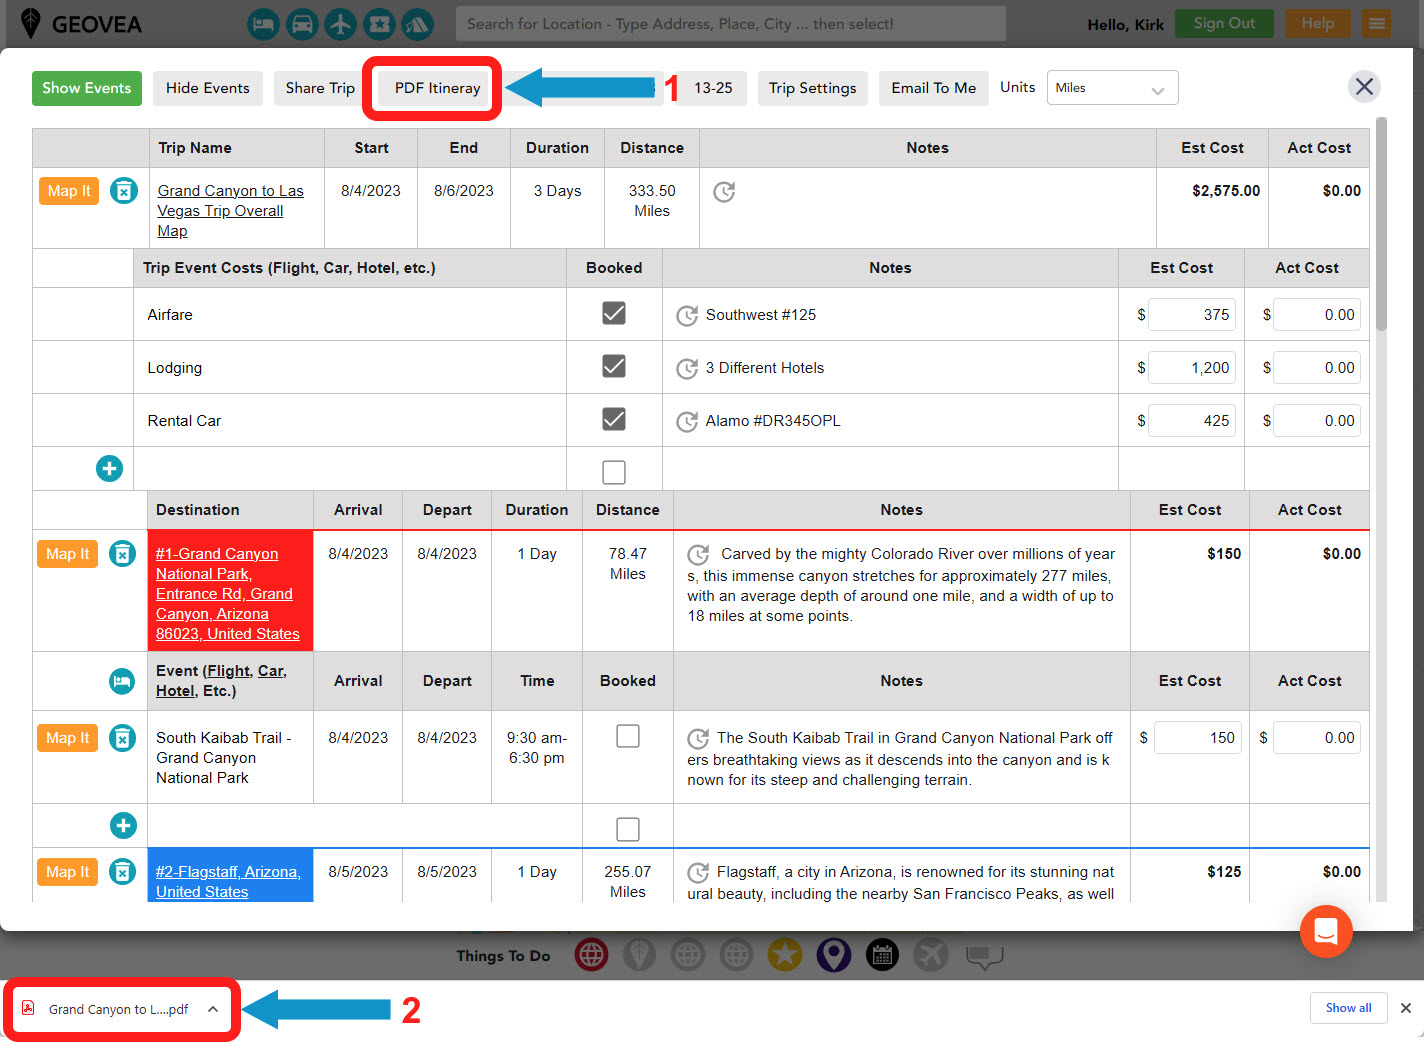Open the orange hamburger menu
The height and width of the screenshot is (1042, 1424).
1376,23
